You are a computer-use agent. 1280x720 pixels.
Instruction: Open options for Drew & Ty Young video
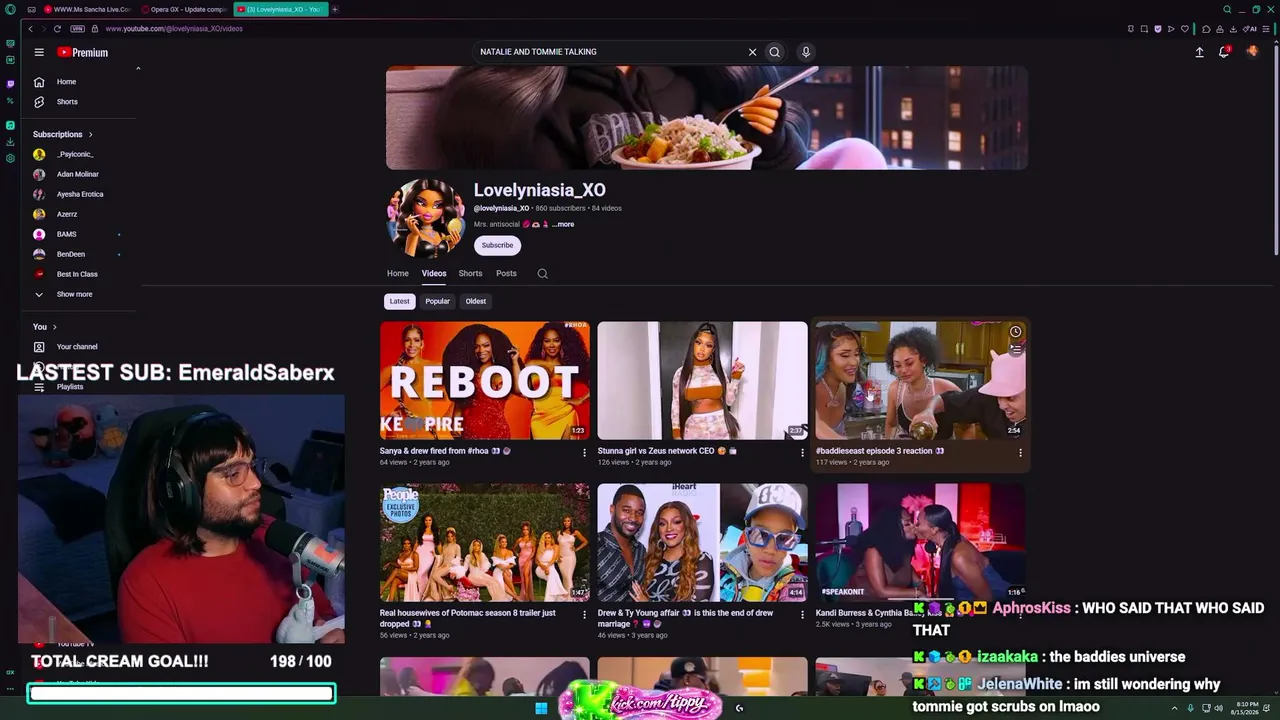click(x=802, y=615)
